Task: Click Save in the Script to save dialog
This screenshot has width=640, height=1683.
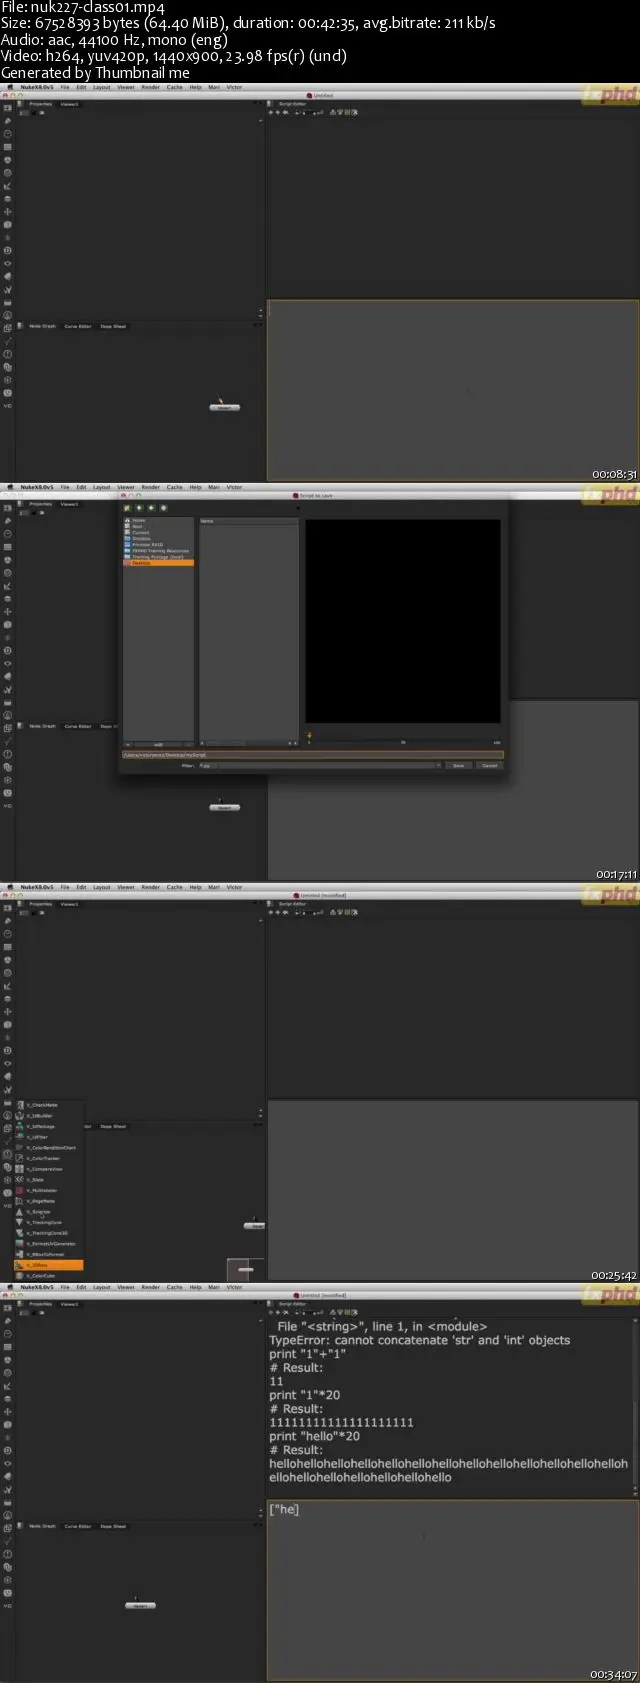Action: [458, 765]
